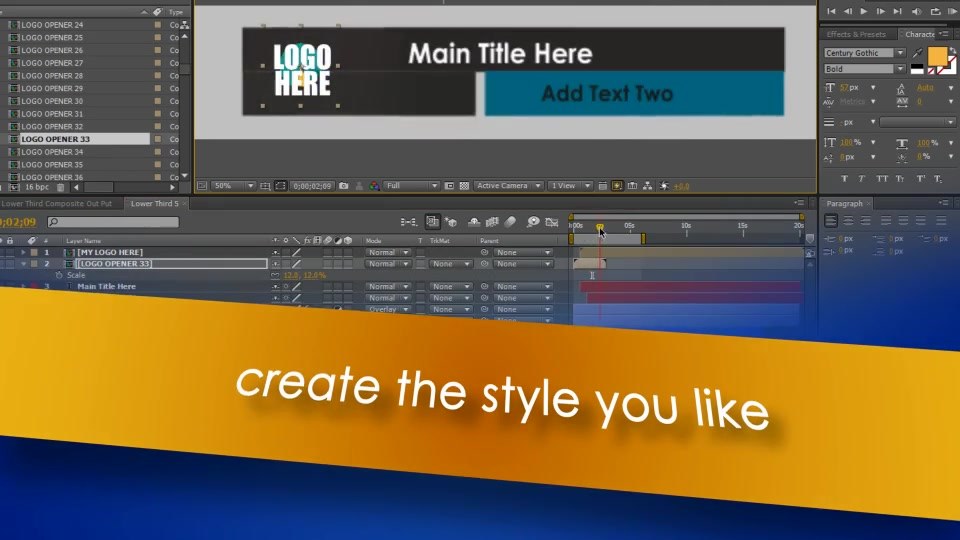Select the Lower Third 5 timeline tab
The height and width of the screenshot is (540, 960).
tap(154, 203)
